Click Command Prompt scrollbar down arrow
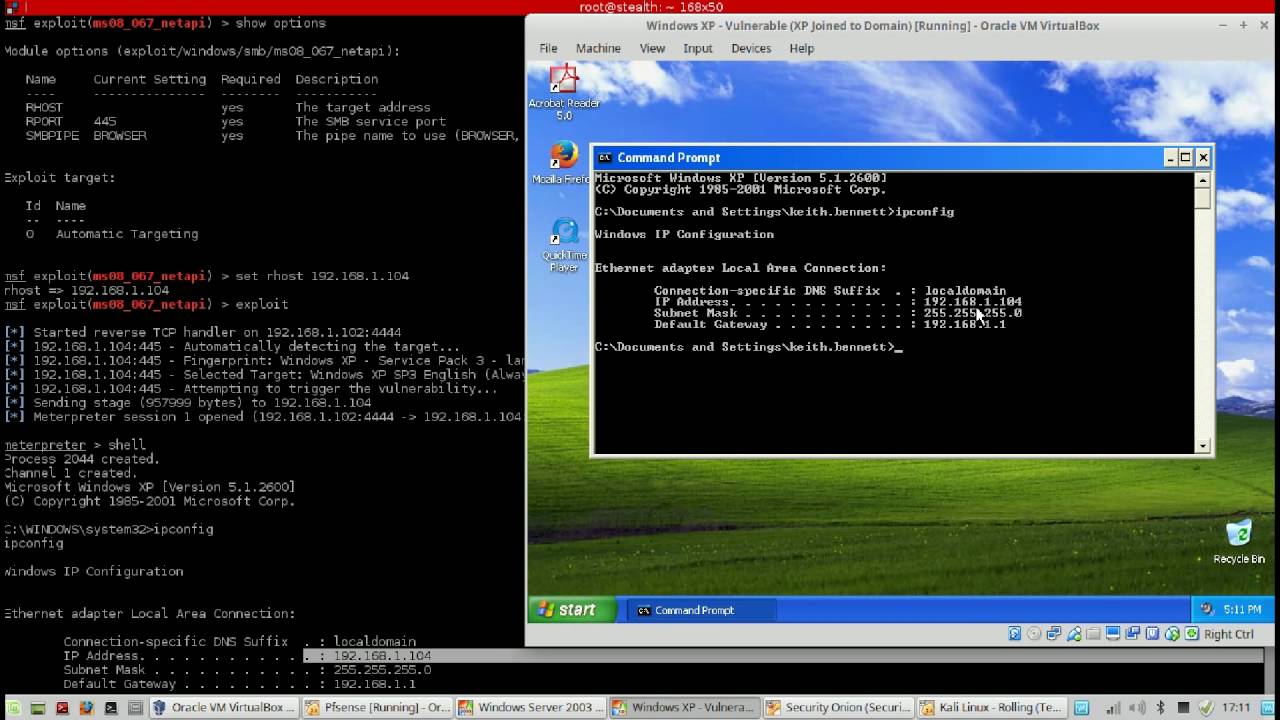Screen dimensions: 1280x720 click(x=1203, y=445)
